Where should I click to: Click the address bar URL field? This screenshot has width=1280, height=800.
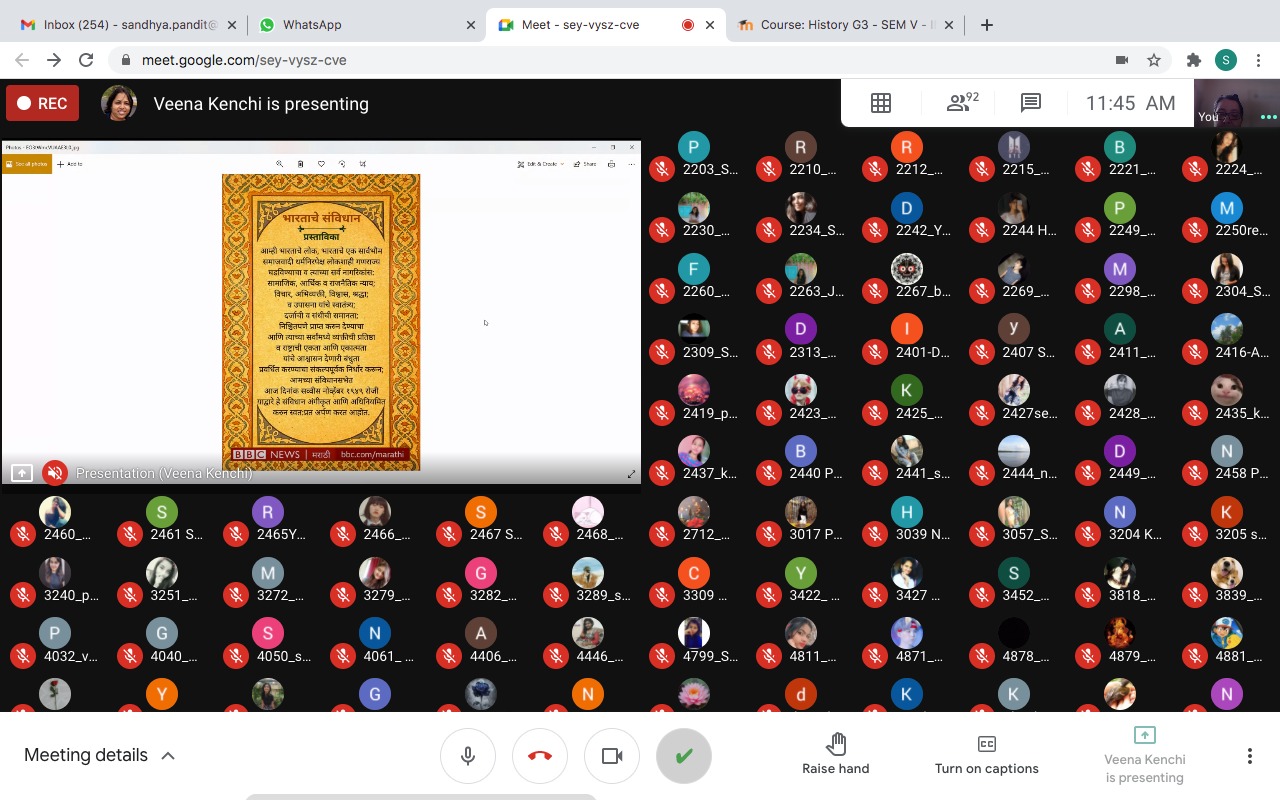click(x=600, y=60)
